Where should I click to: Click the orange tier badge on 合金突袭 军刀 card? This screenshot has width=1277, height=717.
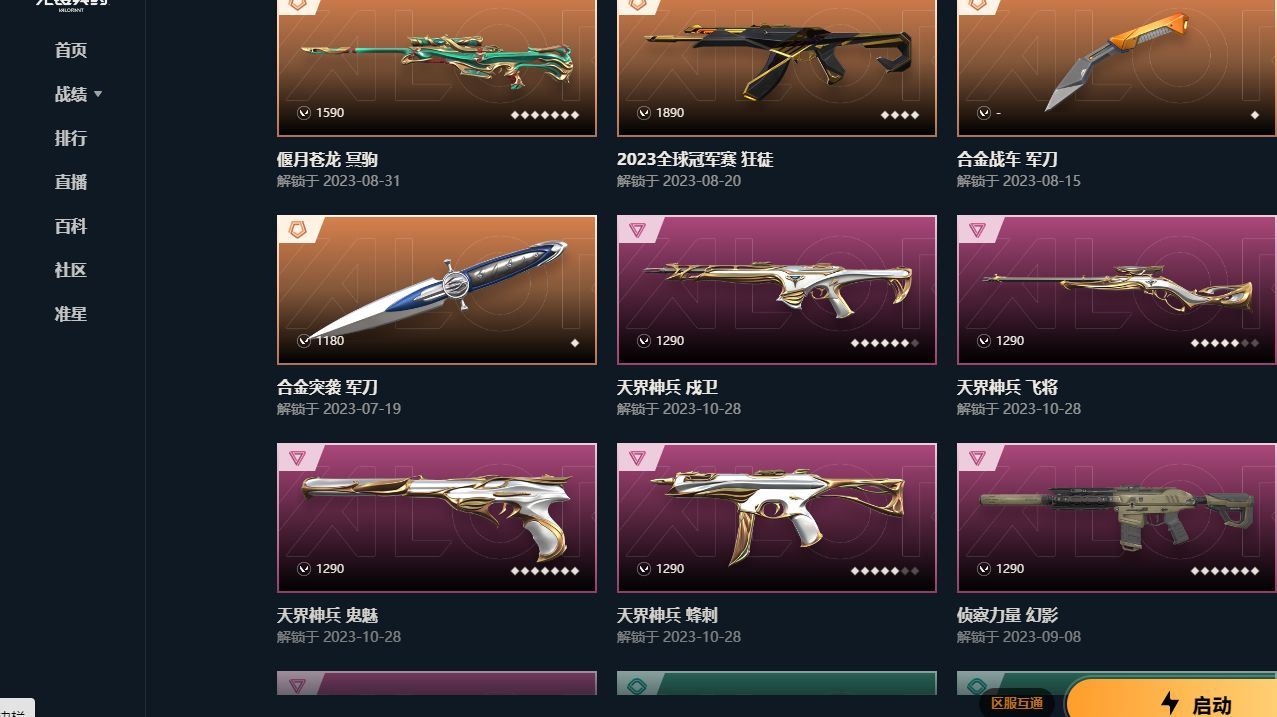[x=297, y=230]
